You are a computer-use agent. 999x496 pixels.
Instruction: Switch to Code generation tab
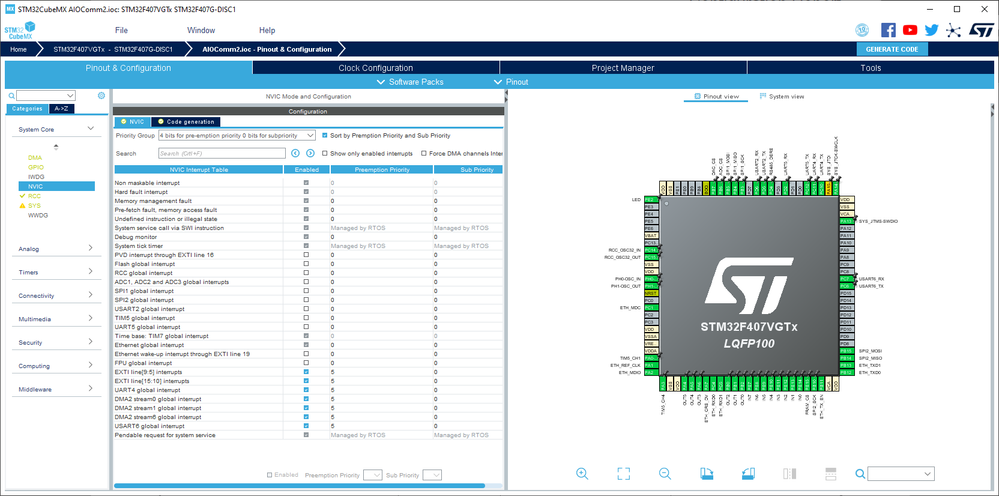click(186, 122)
